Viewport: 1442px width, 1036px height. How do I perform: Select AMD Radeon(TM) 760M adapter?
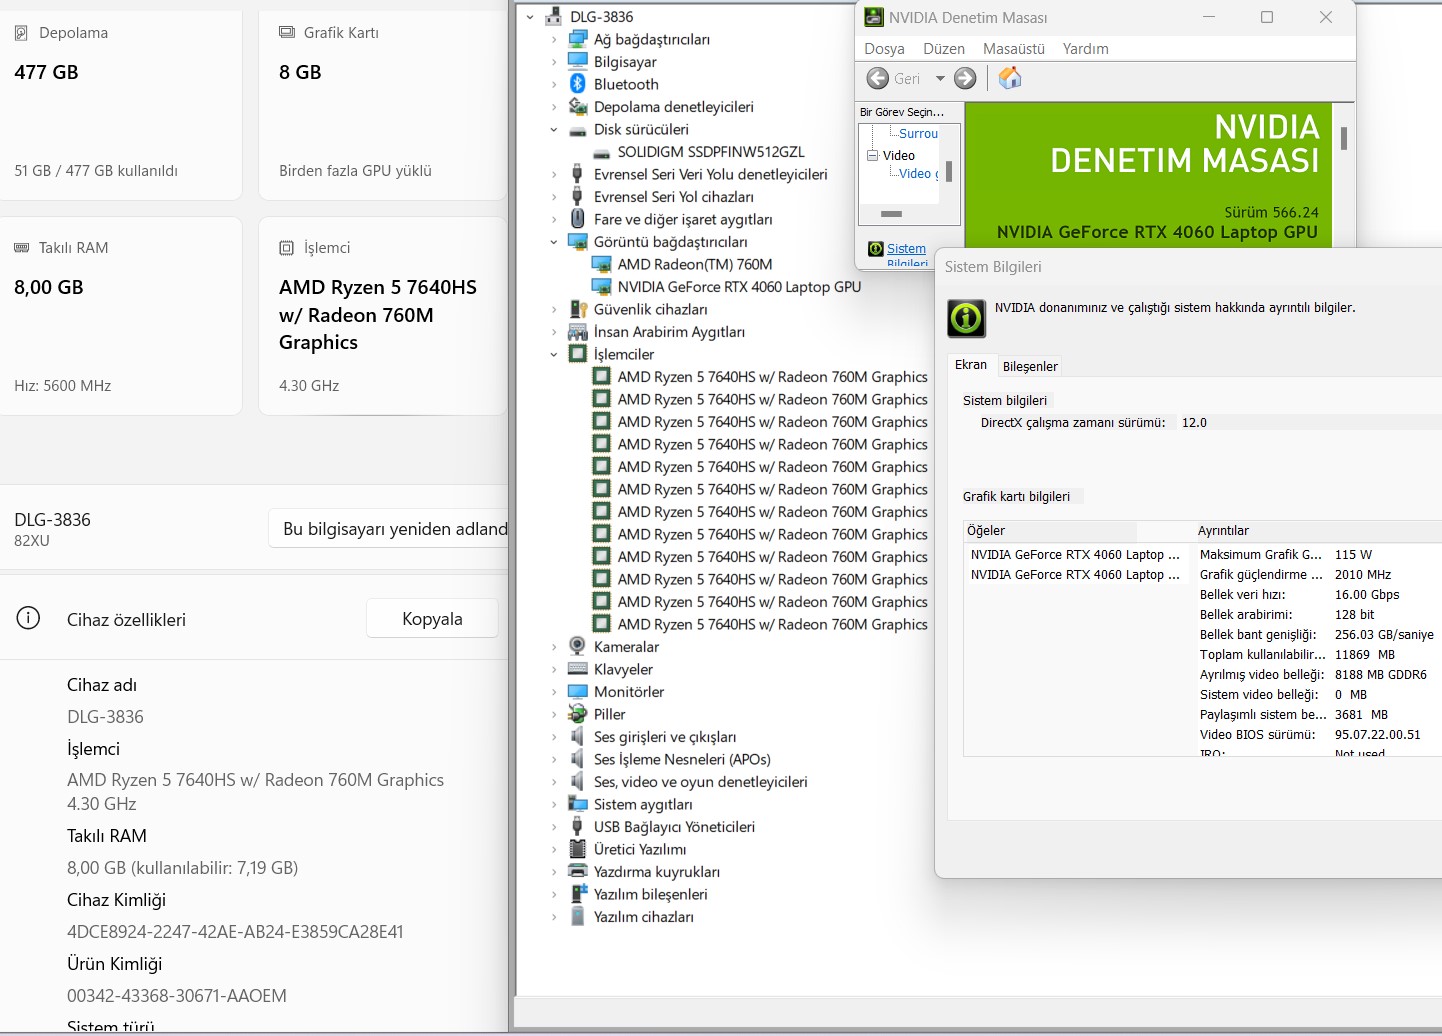695,264
